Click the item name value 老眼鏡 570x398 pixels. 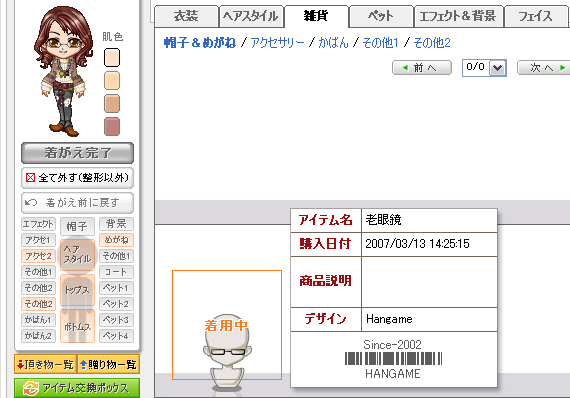click(x=384, y=220)
